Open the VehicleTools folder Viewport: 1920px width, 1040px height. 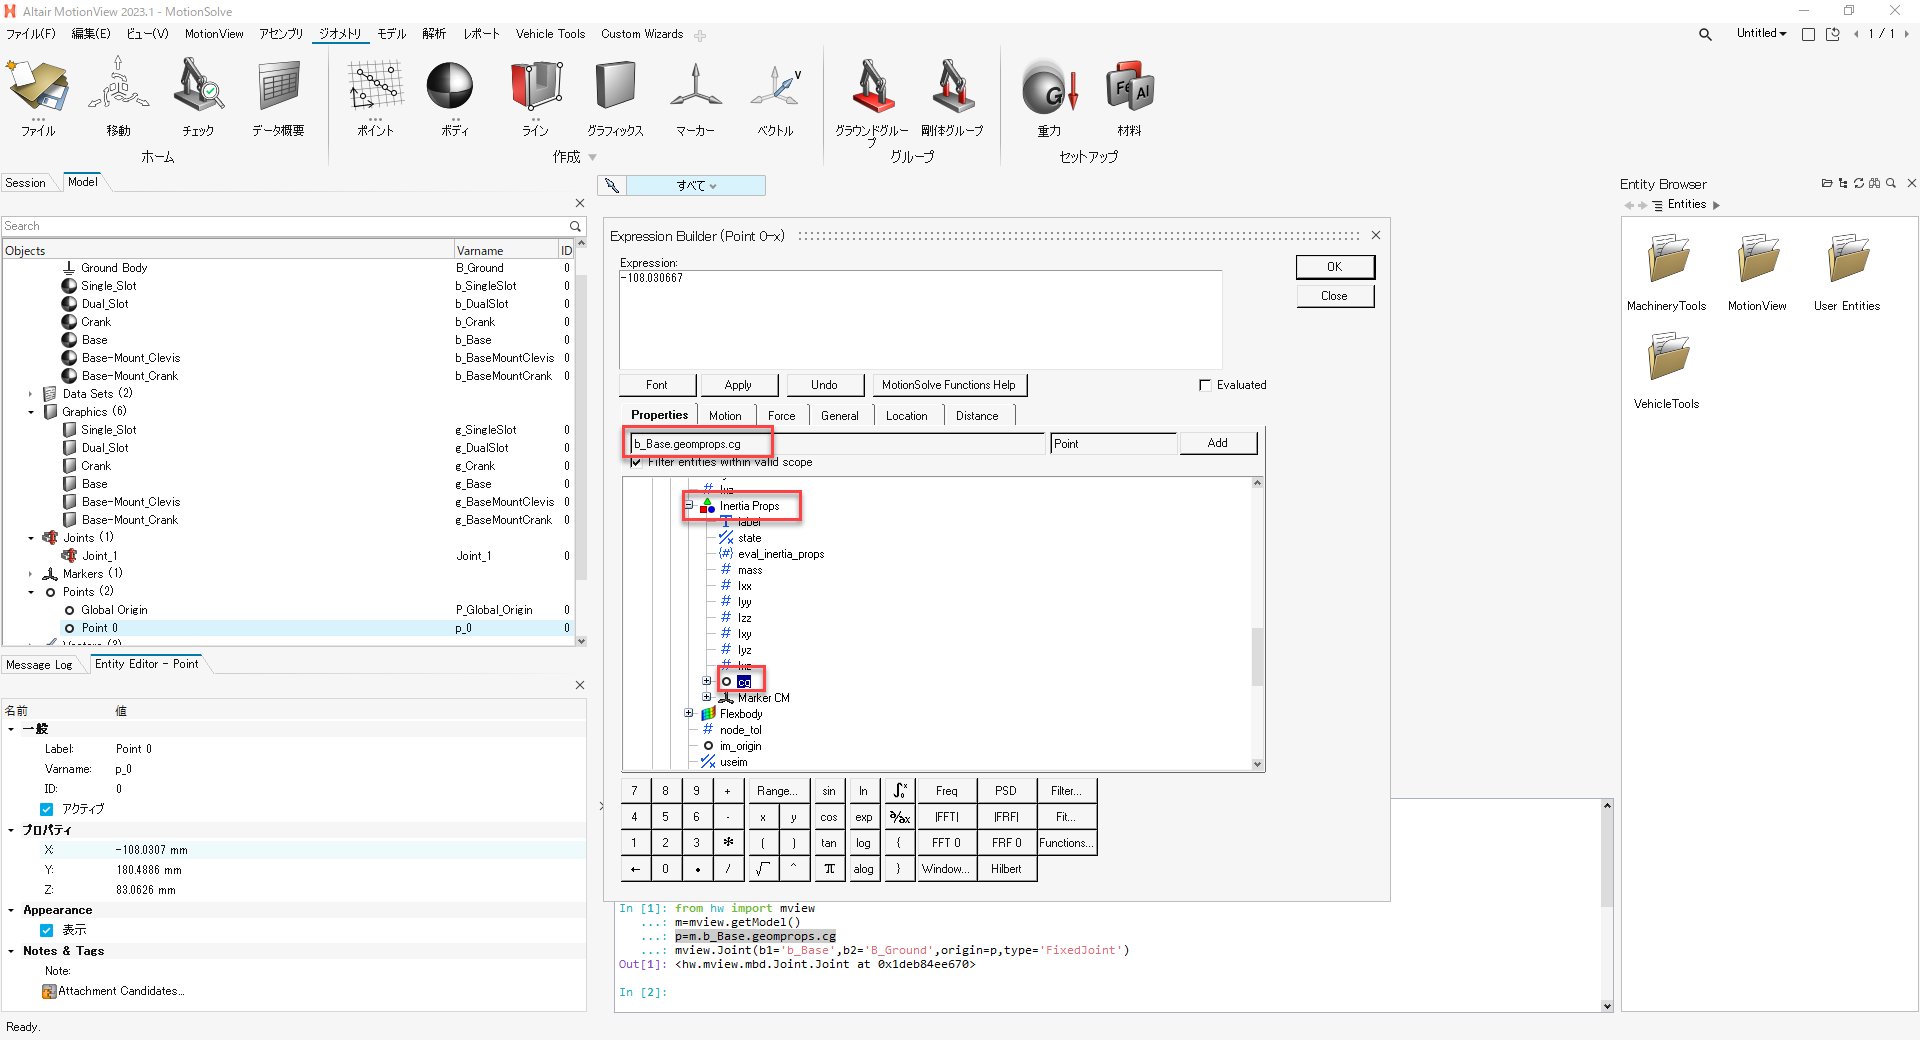pos(1667,370)
